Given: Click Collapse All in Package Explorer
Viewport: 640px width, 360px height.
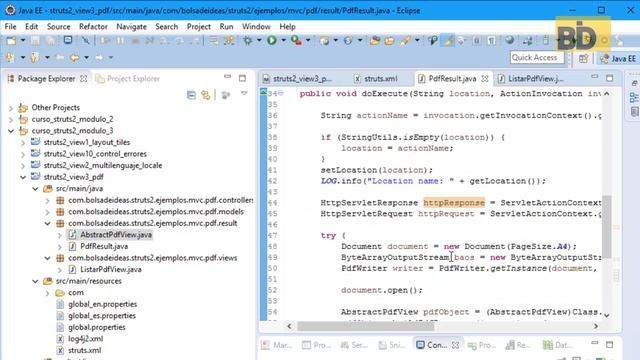Looking at the screenshot, I should [191, 95].
